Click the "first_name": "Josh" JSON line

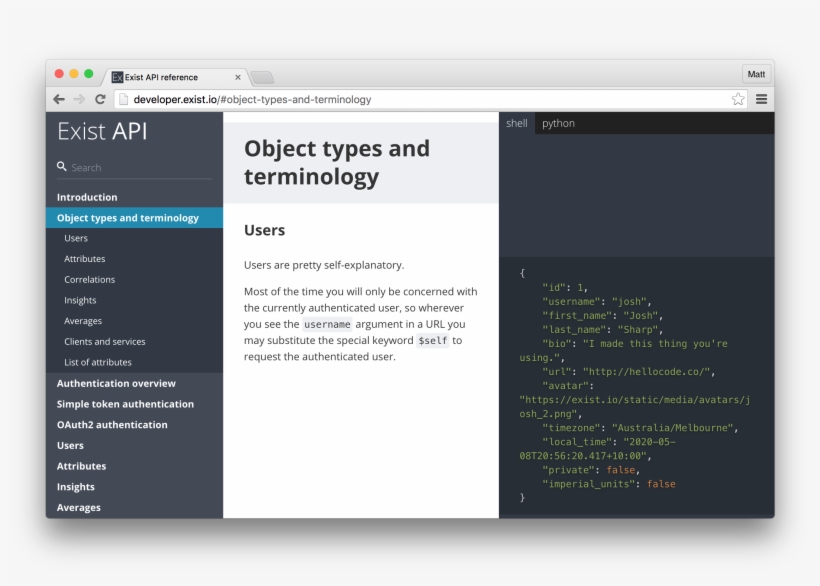602,316
